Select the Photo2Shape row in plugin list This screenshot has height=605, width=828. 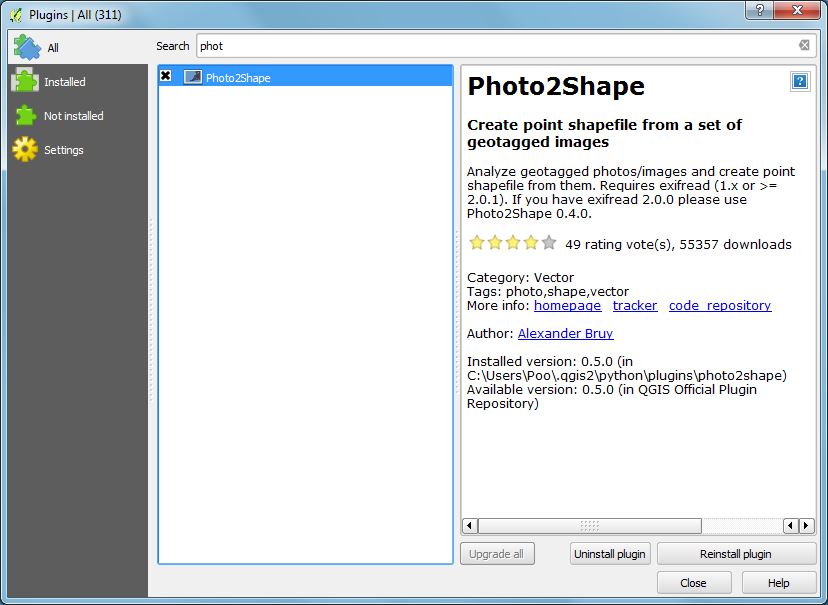[x=305, y=77]
